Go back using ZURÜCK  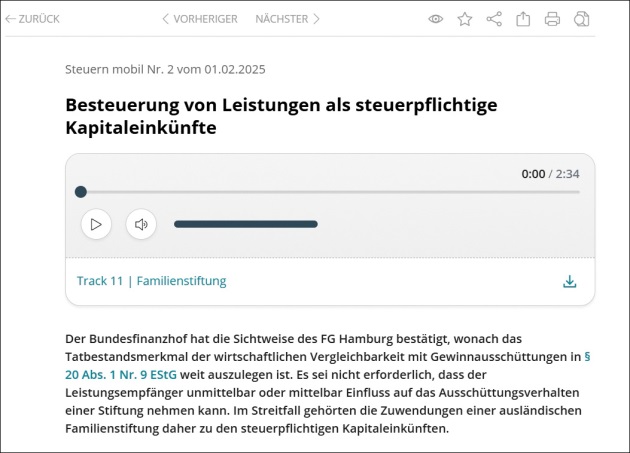coord(39,19)
